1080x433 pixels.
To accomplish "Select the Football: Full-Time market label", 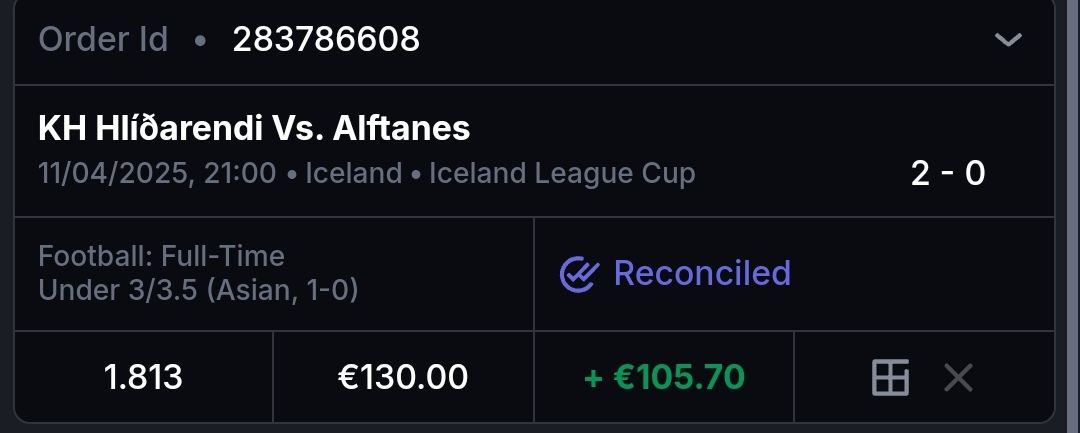I will [161, 256].
